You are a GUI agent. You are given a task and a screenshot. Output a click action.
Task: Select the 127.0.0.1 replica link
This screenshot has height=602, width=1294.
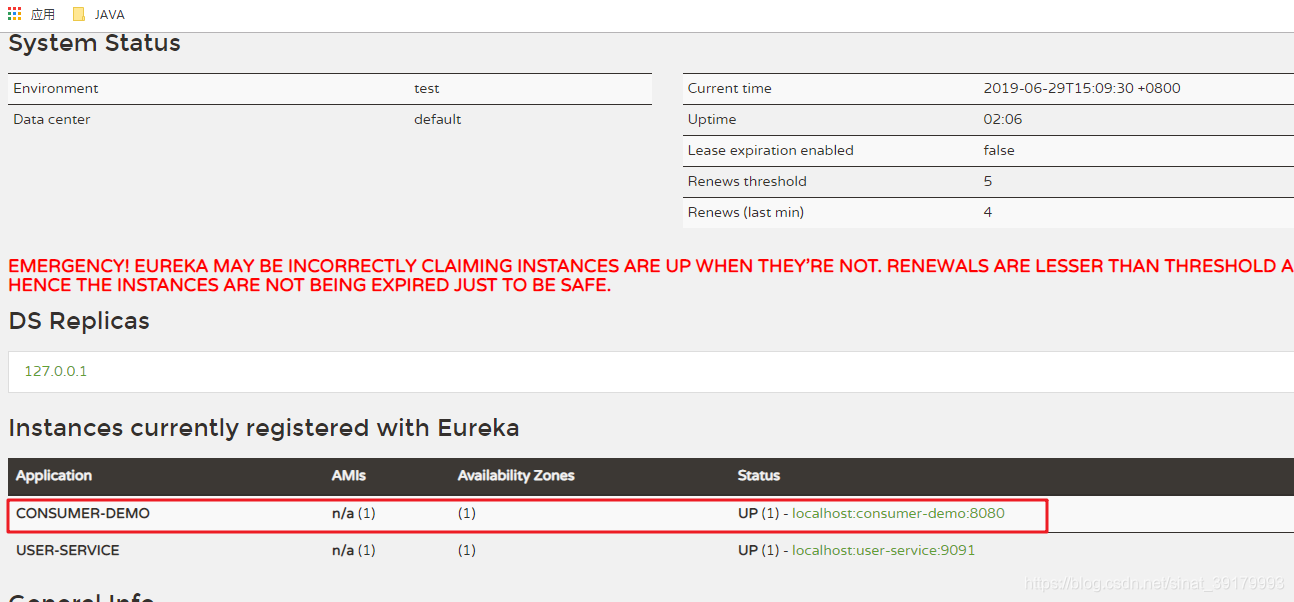coord(56,371)
